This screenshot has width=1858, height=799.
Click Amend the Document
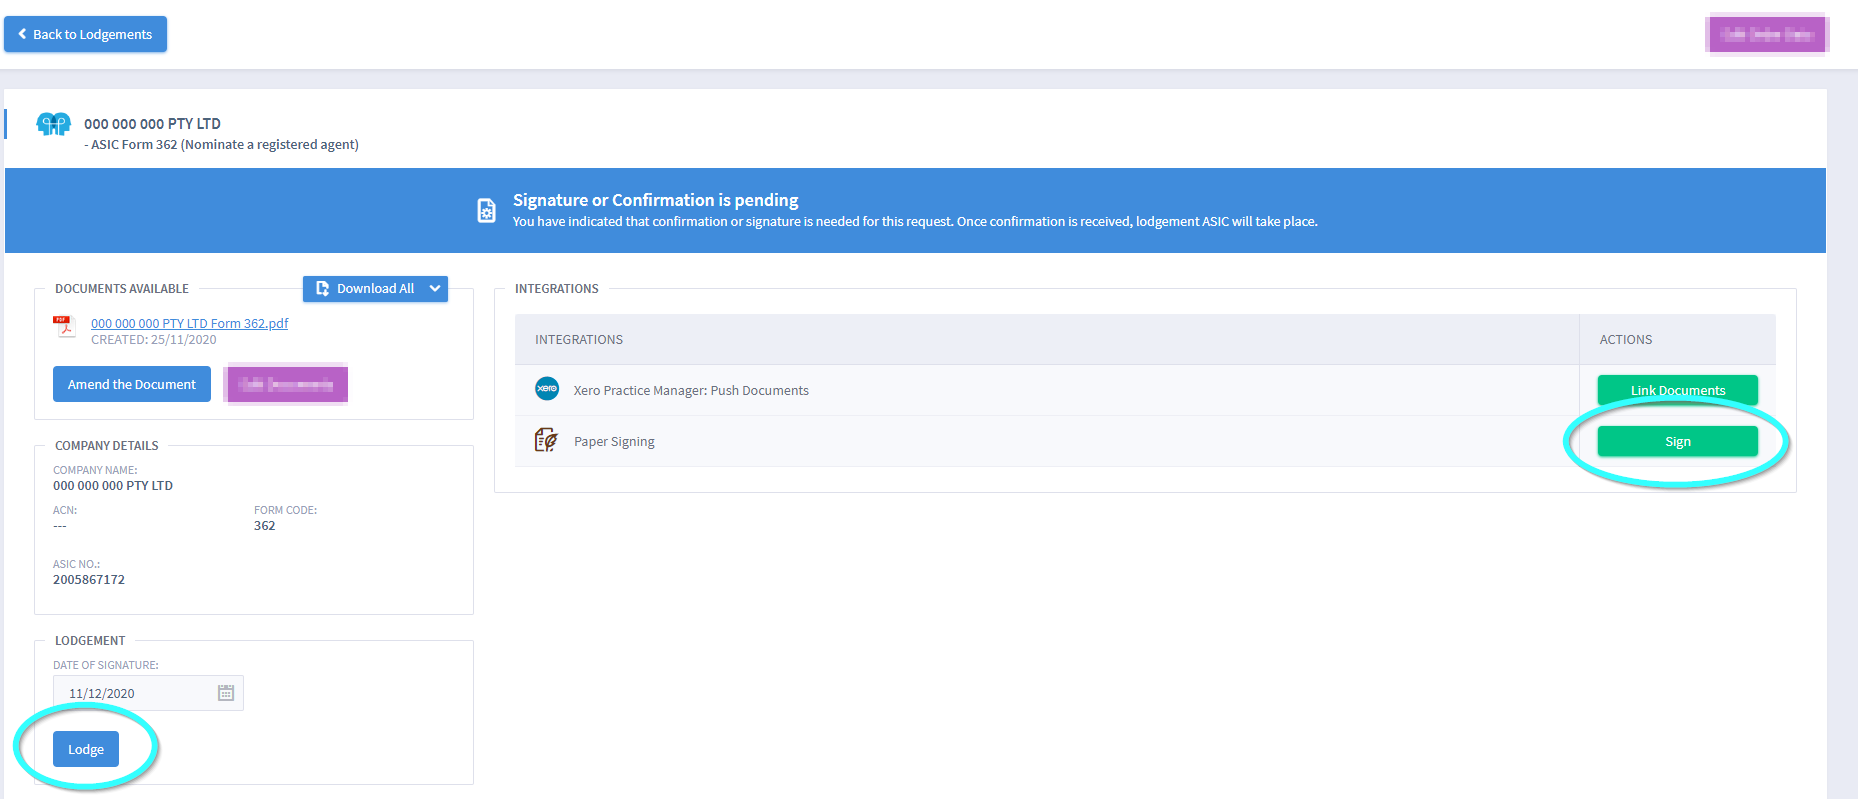click(132, 384)
